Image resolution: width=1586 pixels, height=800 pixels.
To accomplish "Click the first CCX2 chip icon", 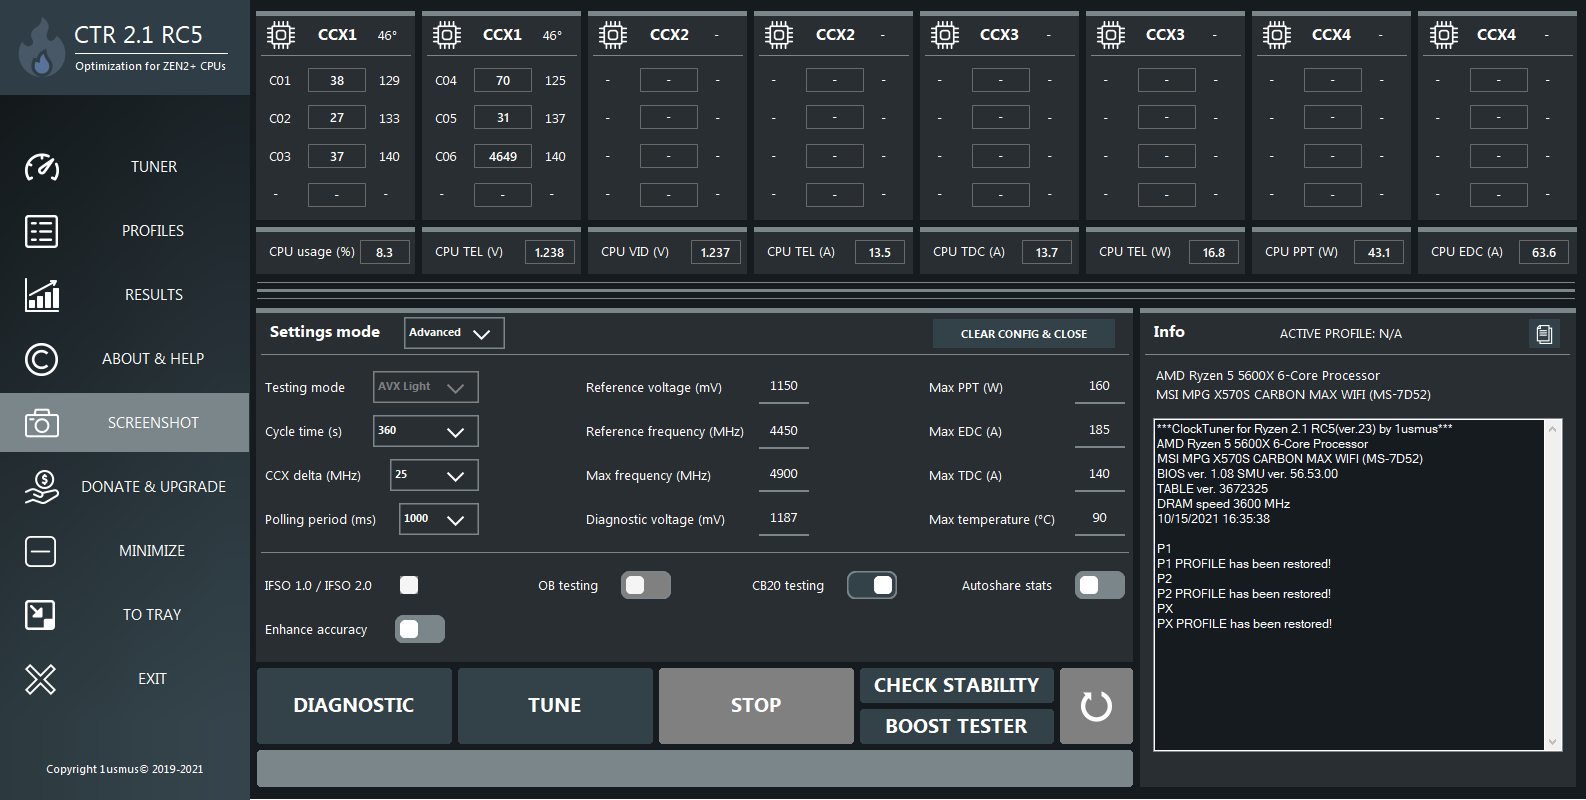I will (x=613, y=35).
